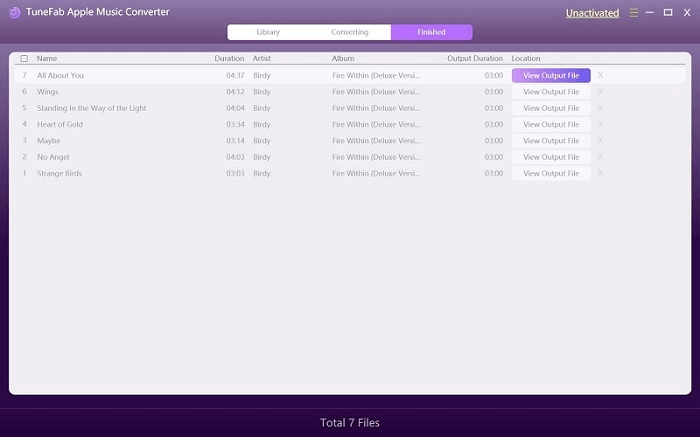View Output File for All About You
This screenshot has width=700, height=437.
tap(551, 75)
